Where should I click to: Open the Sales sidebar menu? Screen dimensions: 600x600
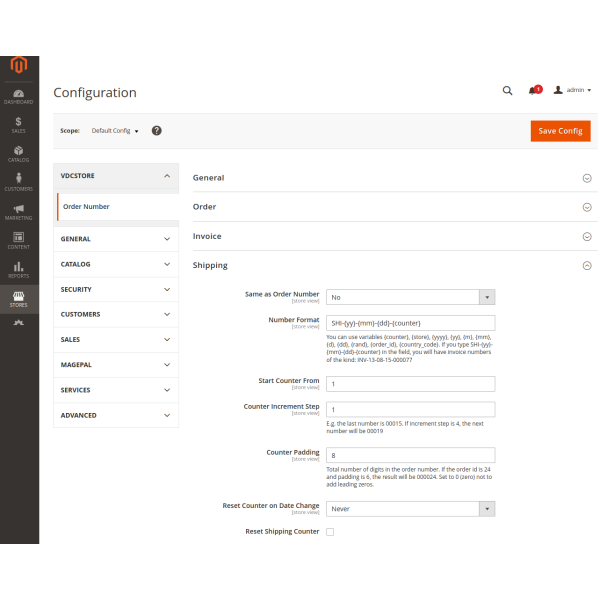18,124
